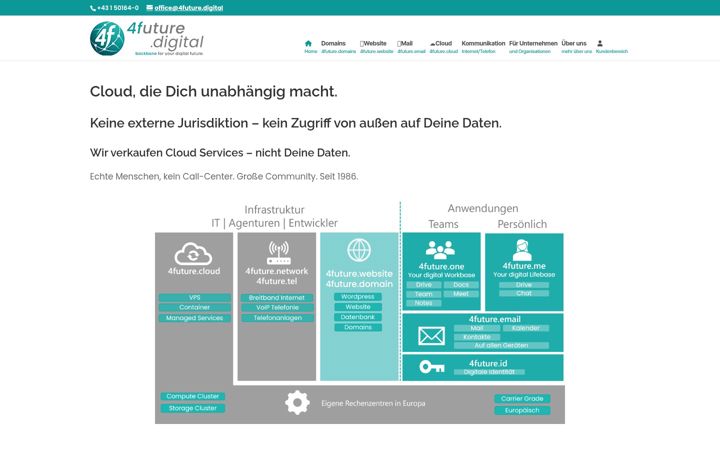
Task: Select the Managed Services label
Action: tap(195, 318)
